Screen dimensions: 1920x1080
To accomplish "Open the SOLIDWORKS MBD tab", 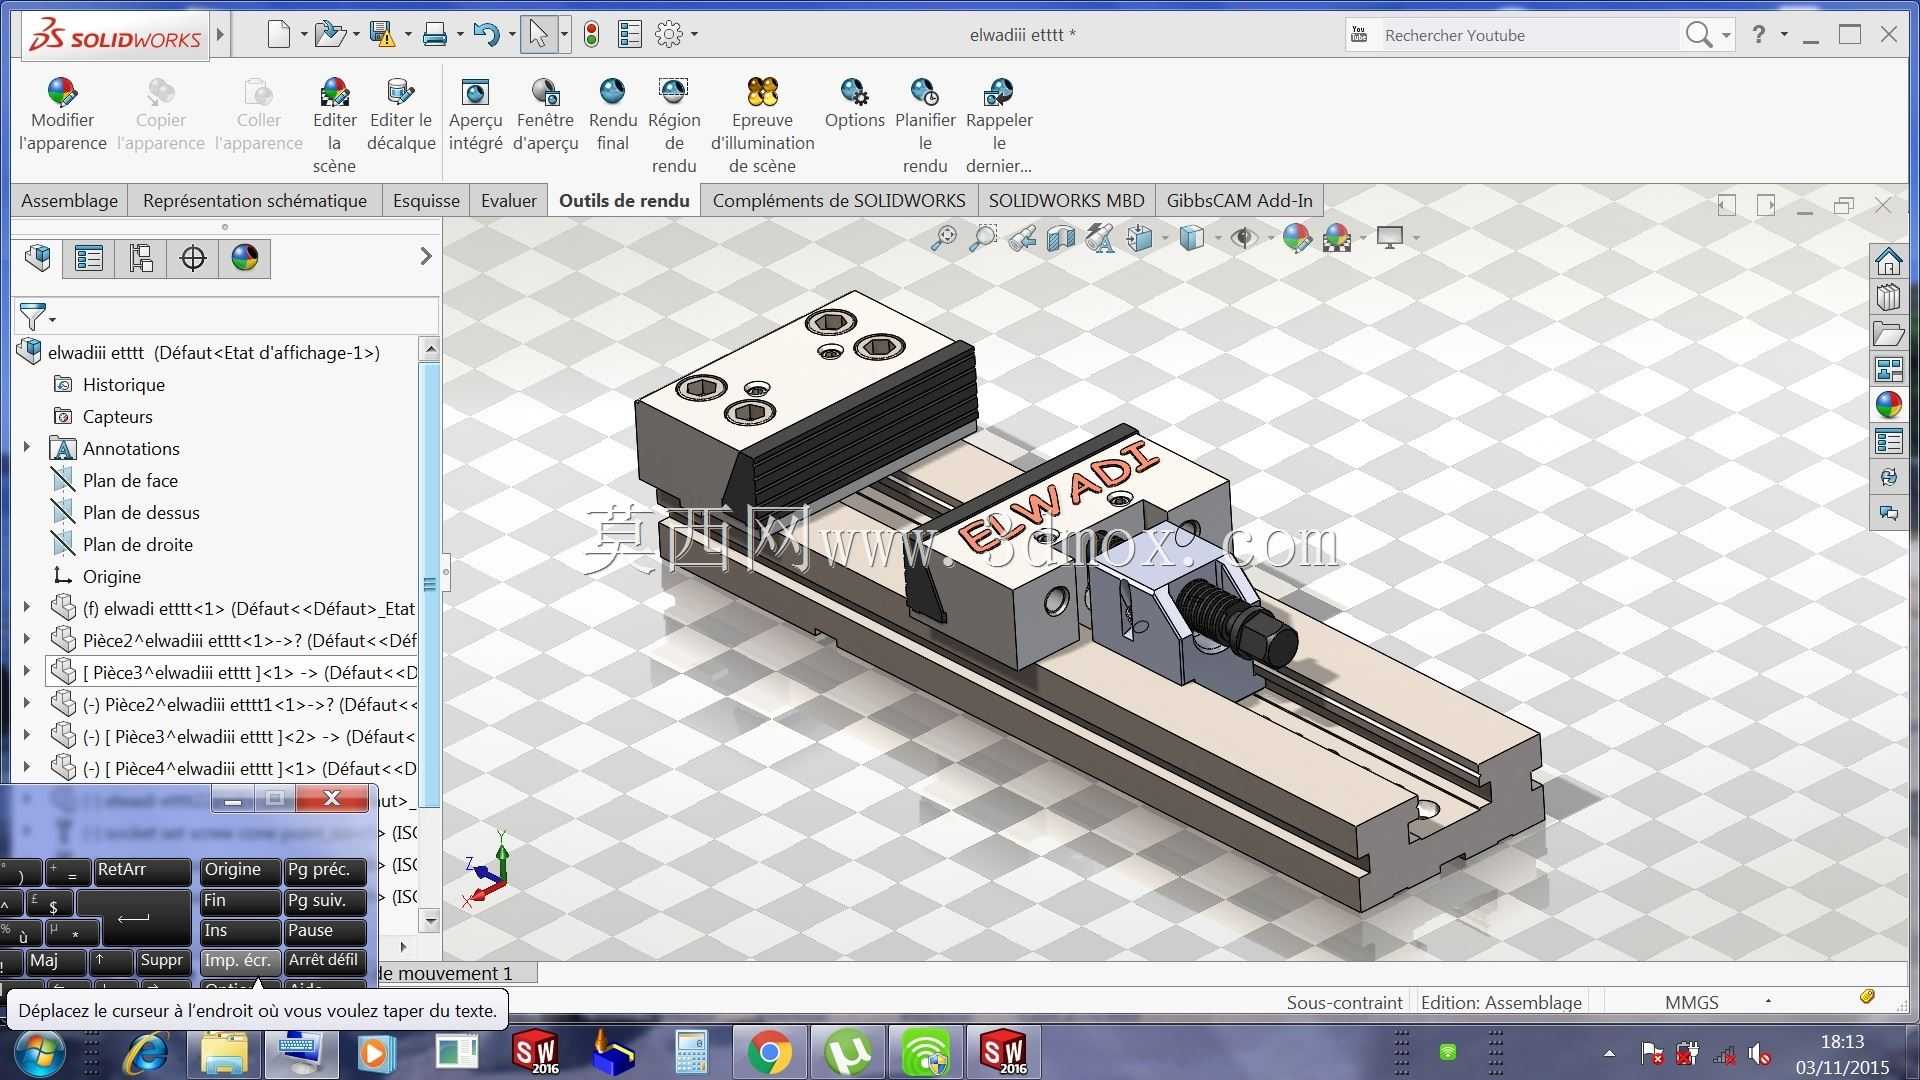I will coord(1066,200).
